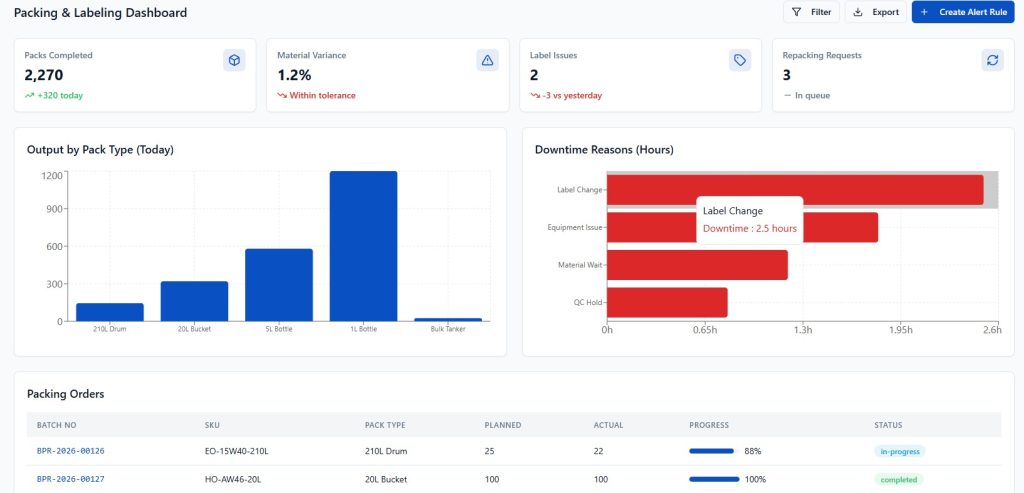
Task: Click the download icon in Export button
Action: 858,12
